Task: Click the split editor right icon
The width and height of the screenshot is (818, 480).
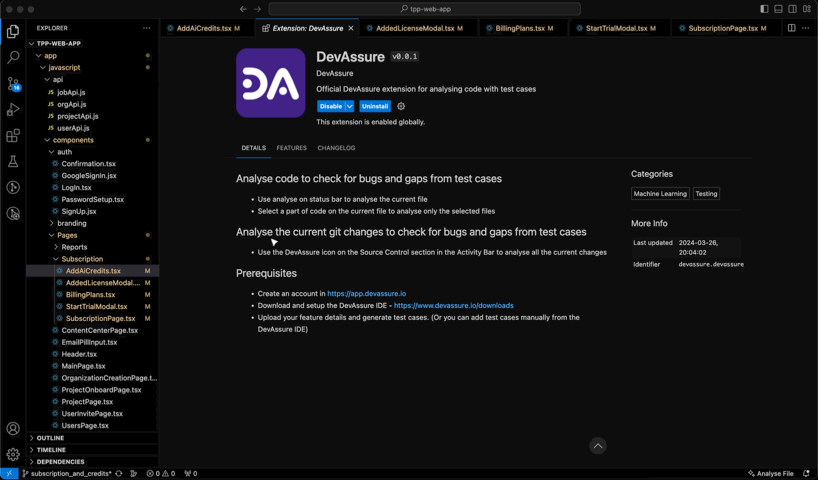Action: [791, 28]
